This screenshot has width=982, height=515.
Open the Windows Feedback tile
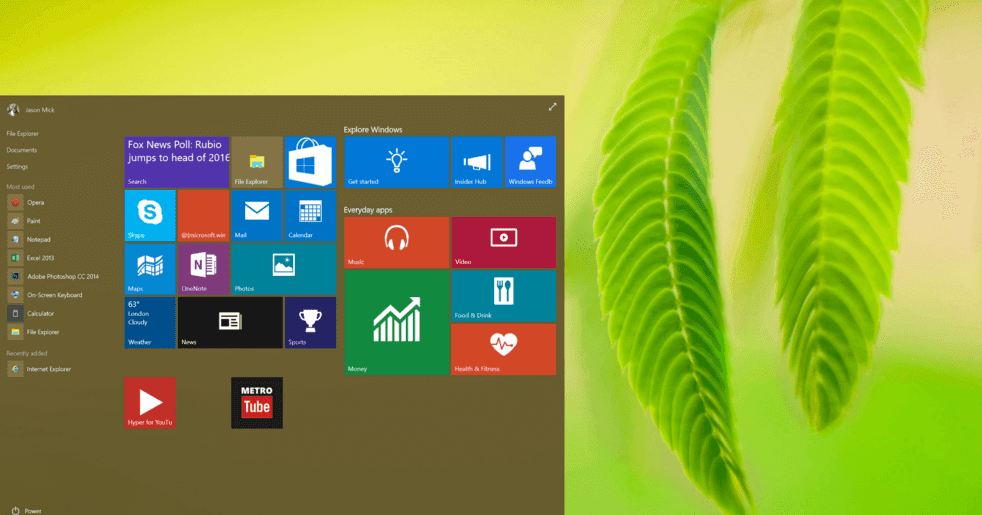(x=530, y=162)
